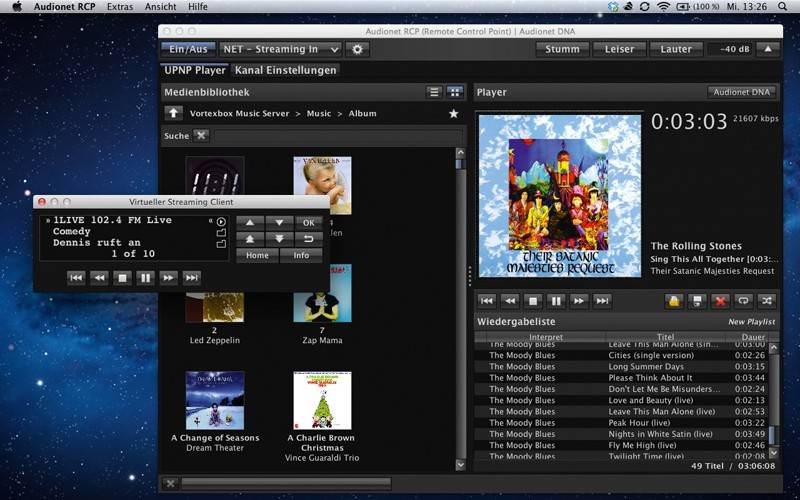Open NET - Streaming In source dropdown
The height and width of the screenshot is (500, 800).
click(x=280, y=49)
